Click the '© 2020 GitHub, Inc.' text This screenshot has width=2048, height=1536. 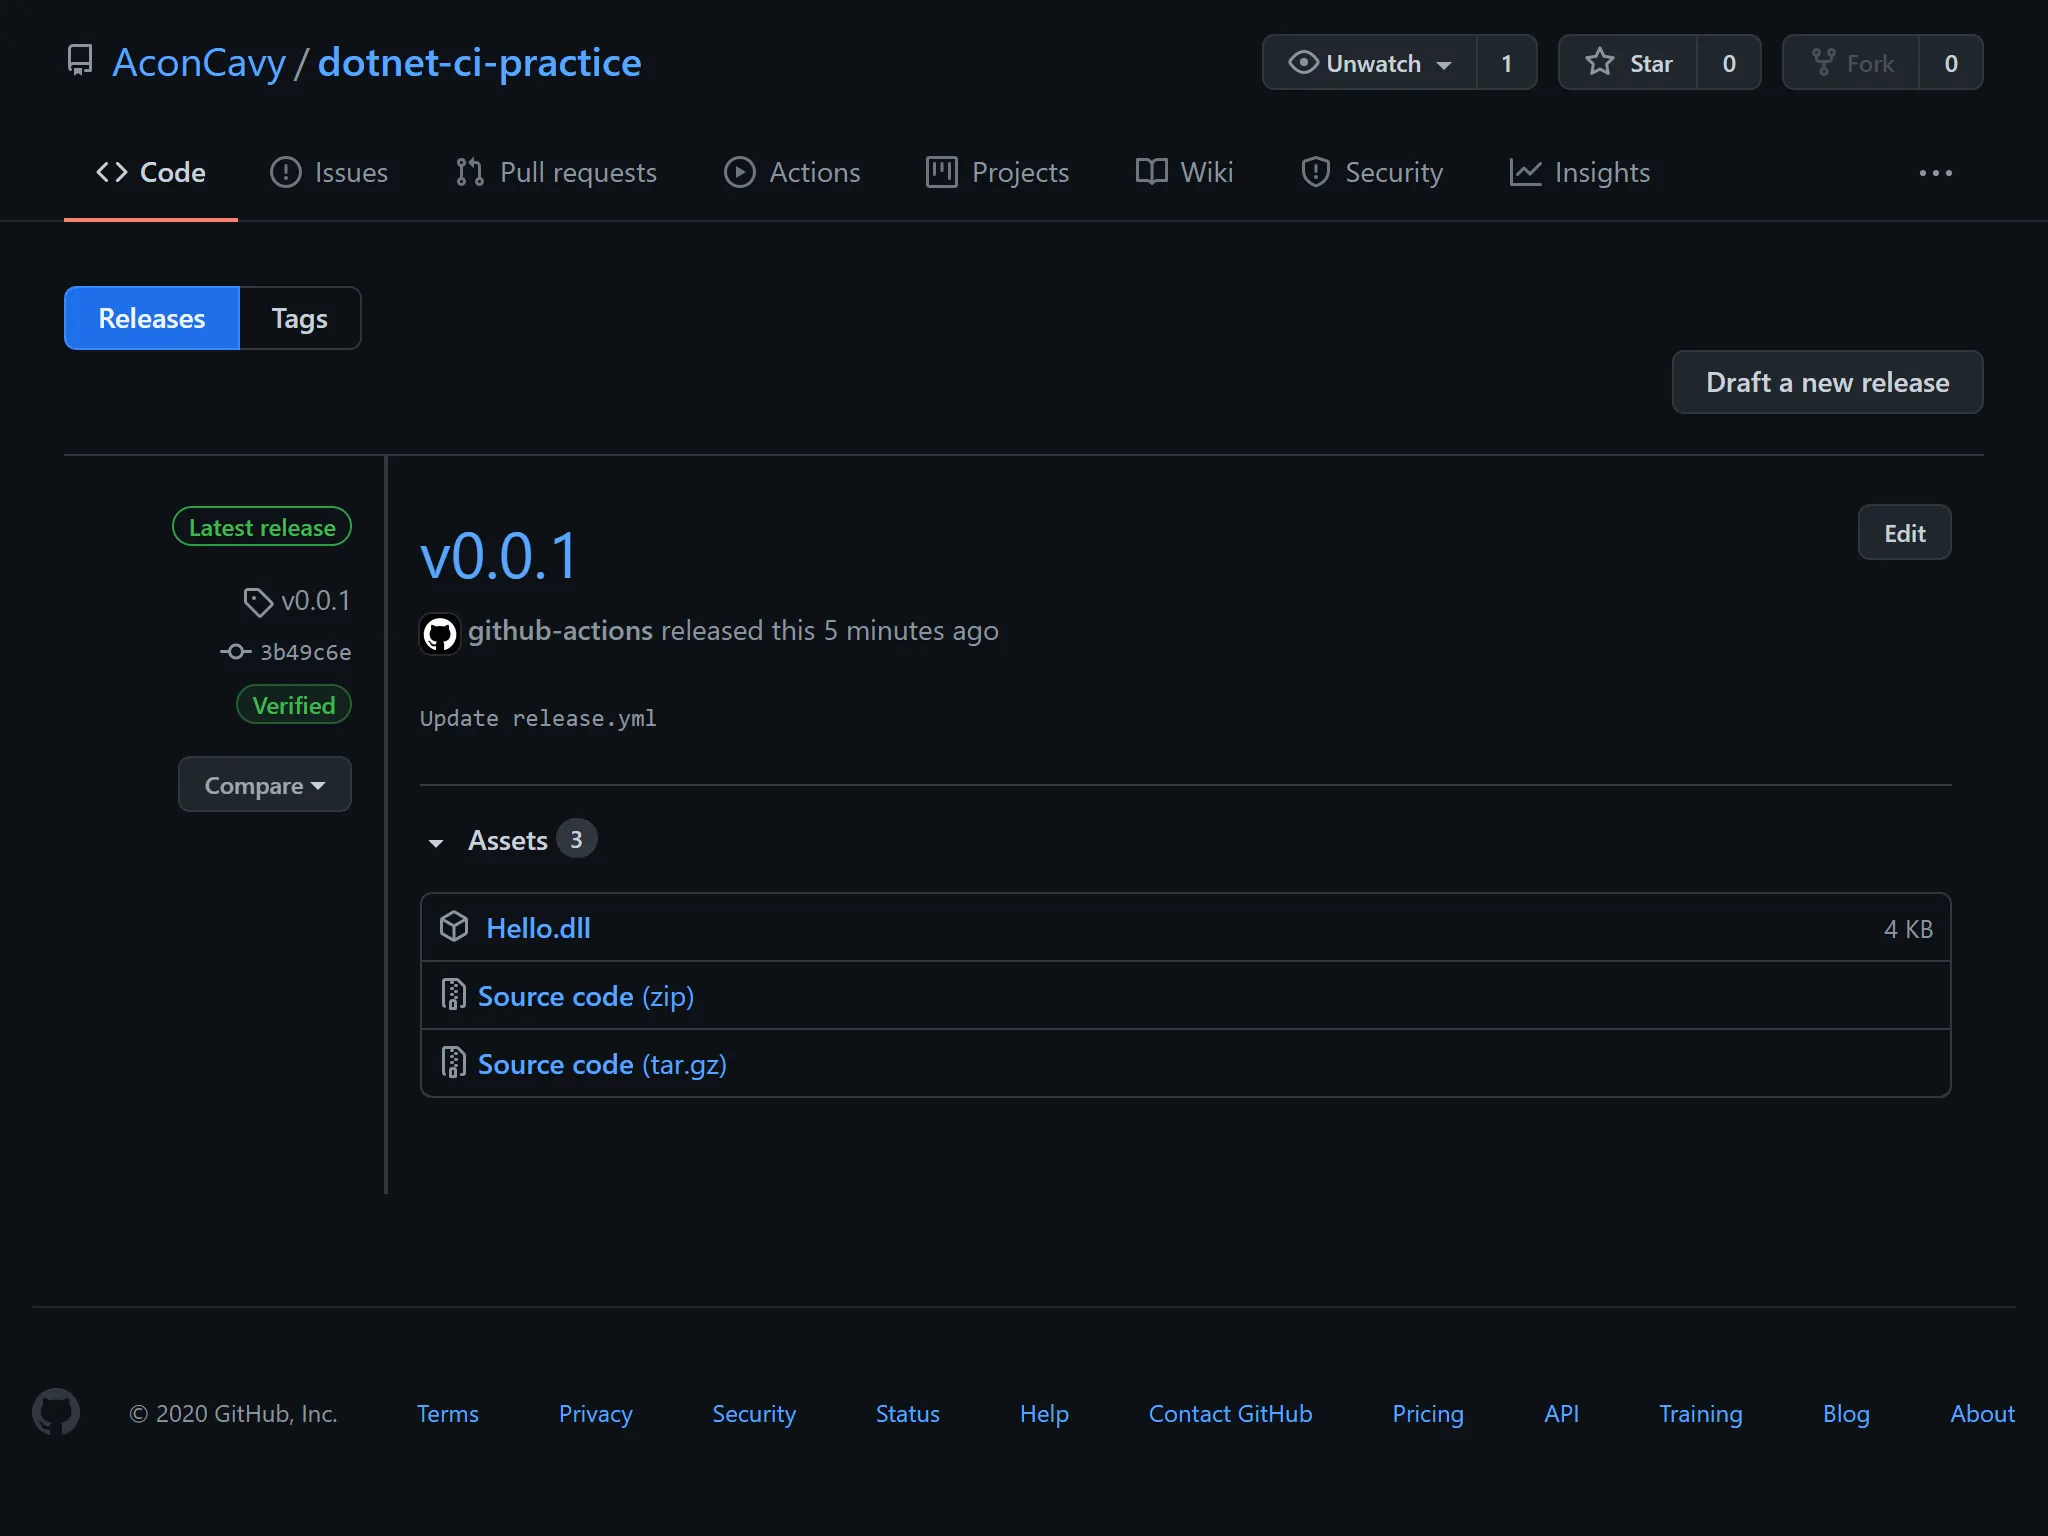pos(233,1413)
